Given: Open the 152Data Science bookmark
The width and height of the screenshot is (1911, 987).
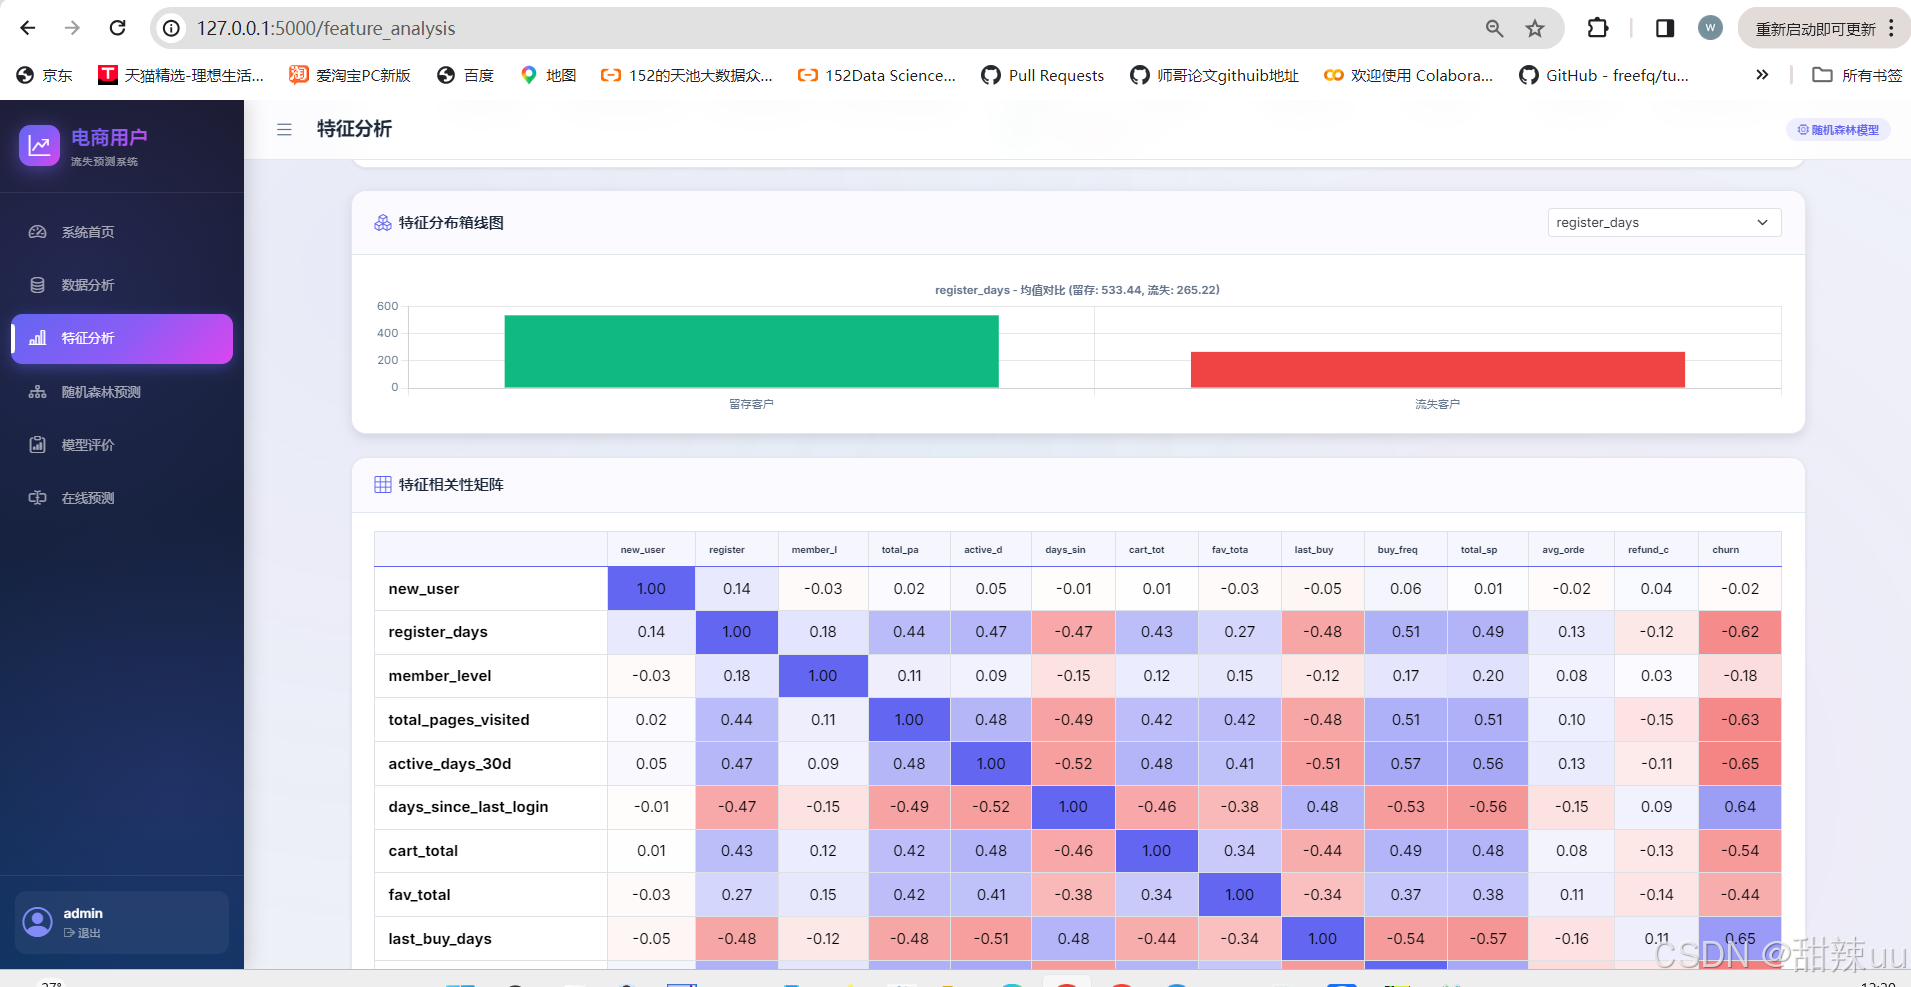Looking at the screenshot, I should point(877,75).
